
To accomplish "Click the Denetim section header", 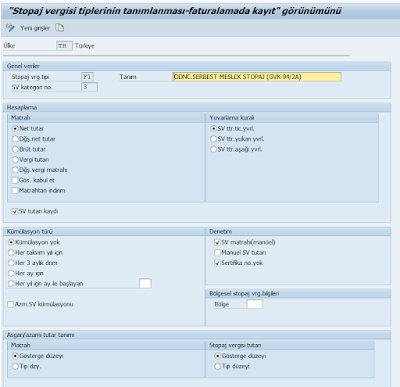I will [298, 231].
